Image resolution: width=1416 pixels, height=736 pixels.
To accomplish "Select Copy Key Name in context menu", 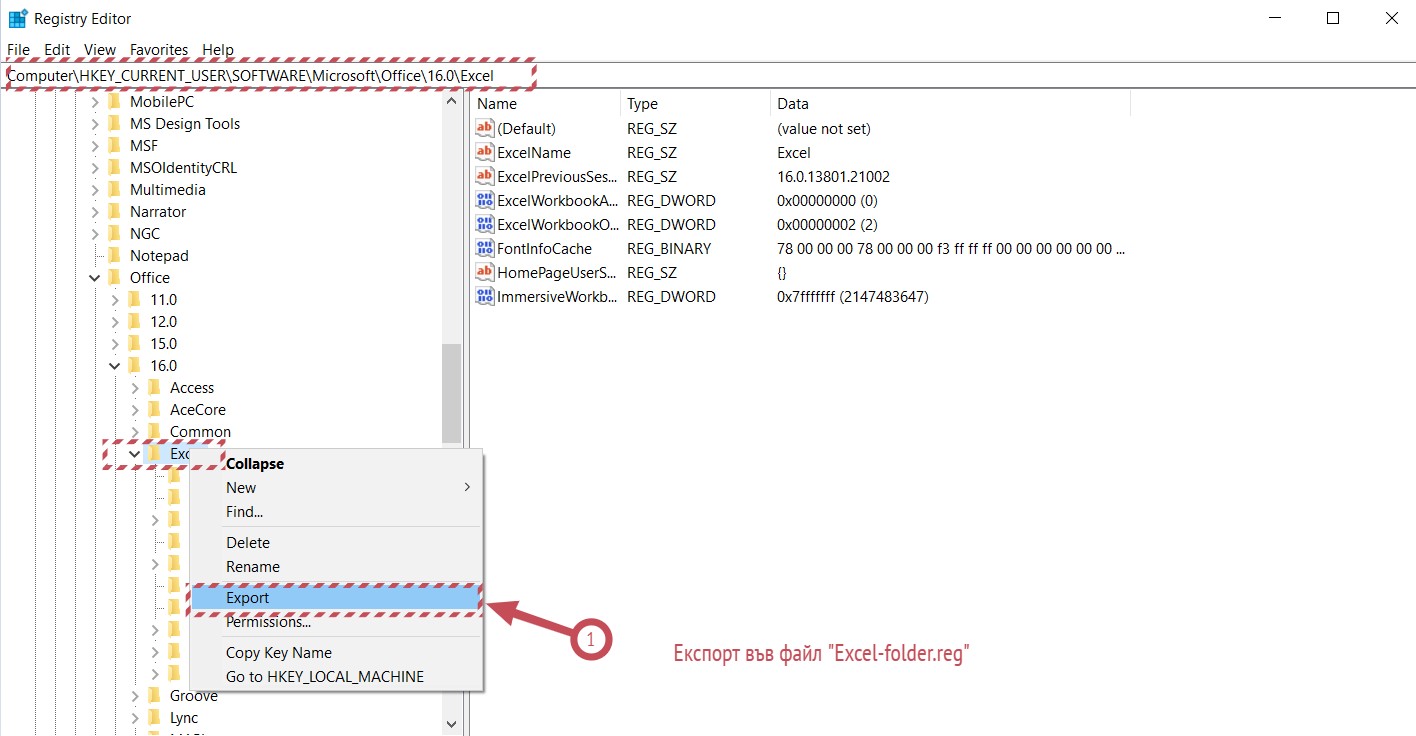I will pyautogui.click(x=335, y=653).
